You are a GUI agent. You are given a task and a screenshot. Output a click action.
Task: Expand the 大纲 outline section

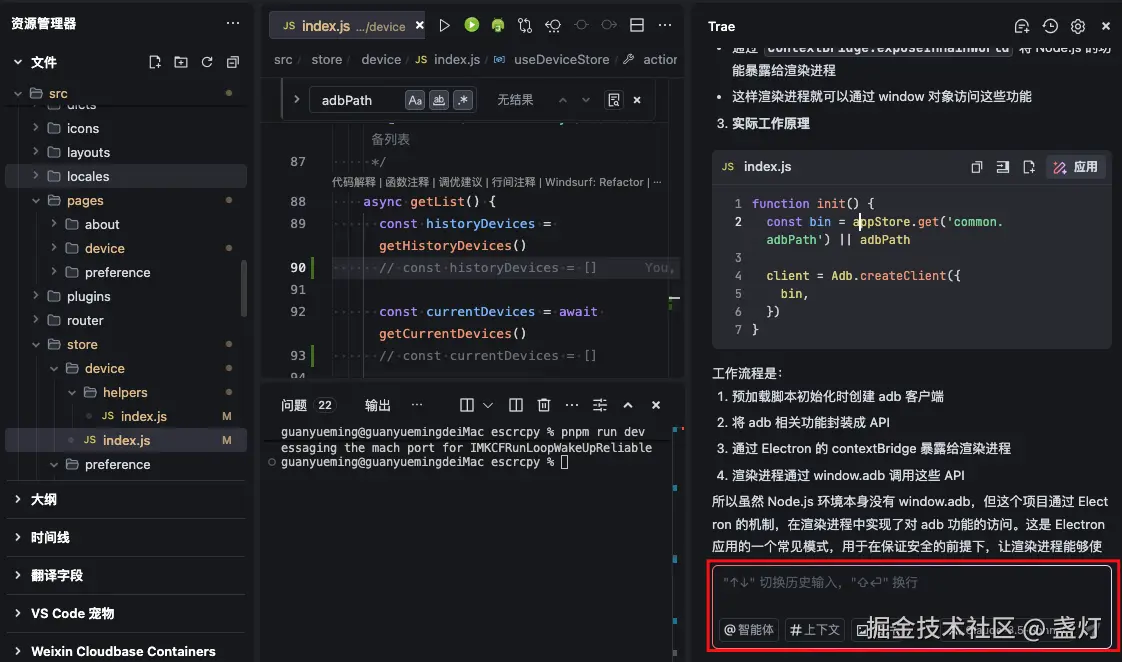pyautogui.click(x=18, y=499)
